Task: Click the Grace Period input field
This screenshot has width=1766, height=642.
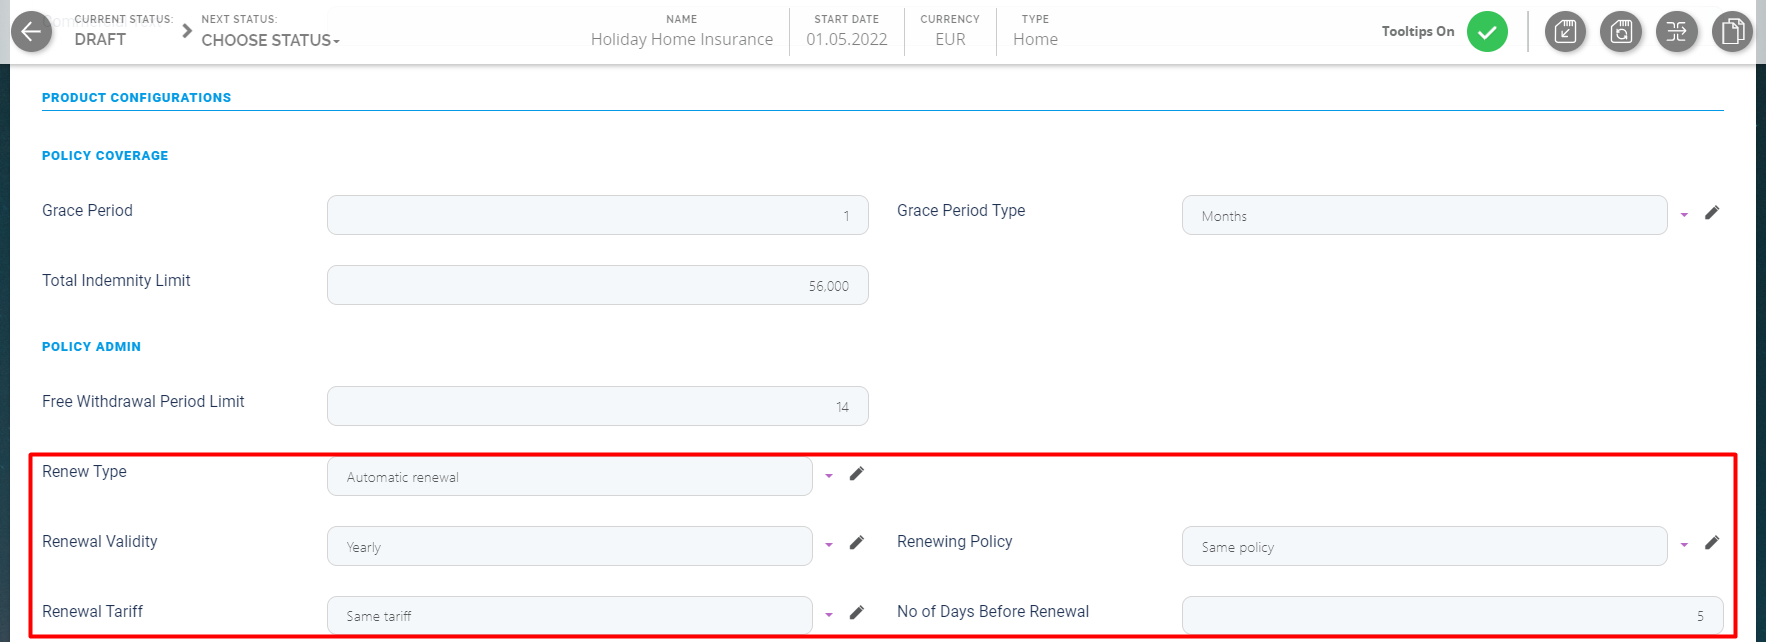Action: click(x=597, y=215)
